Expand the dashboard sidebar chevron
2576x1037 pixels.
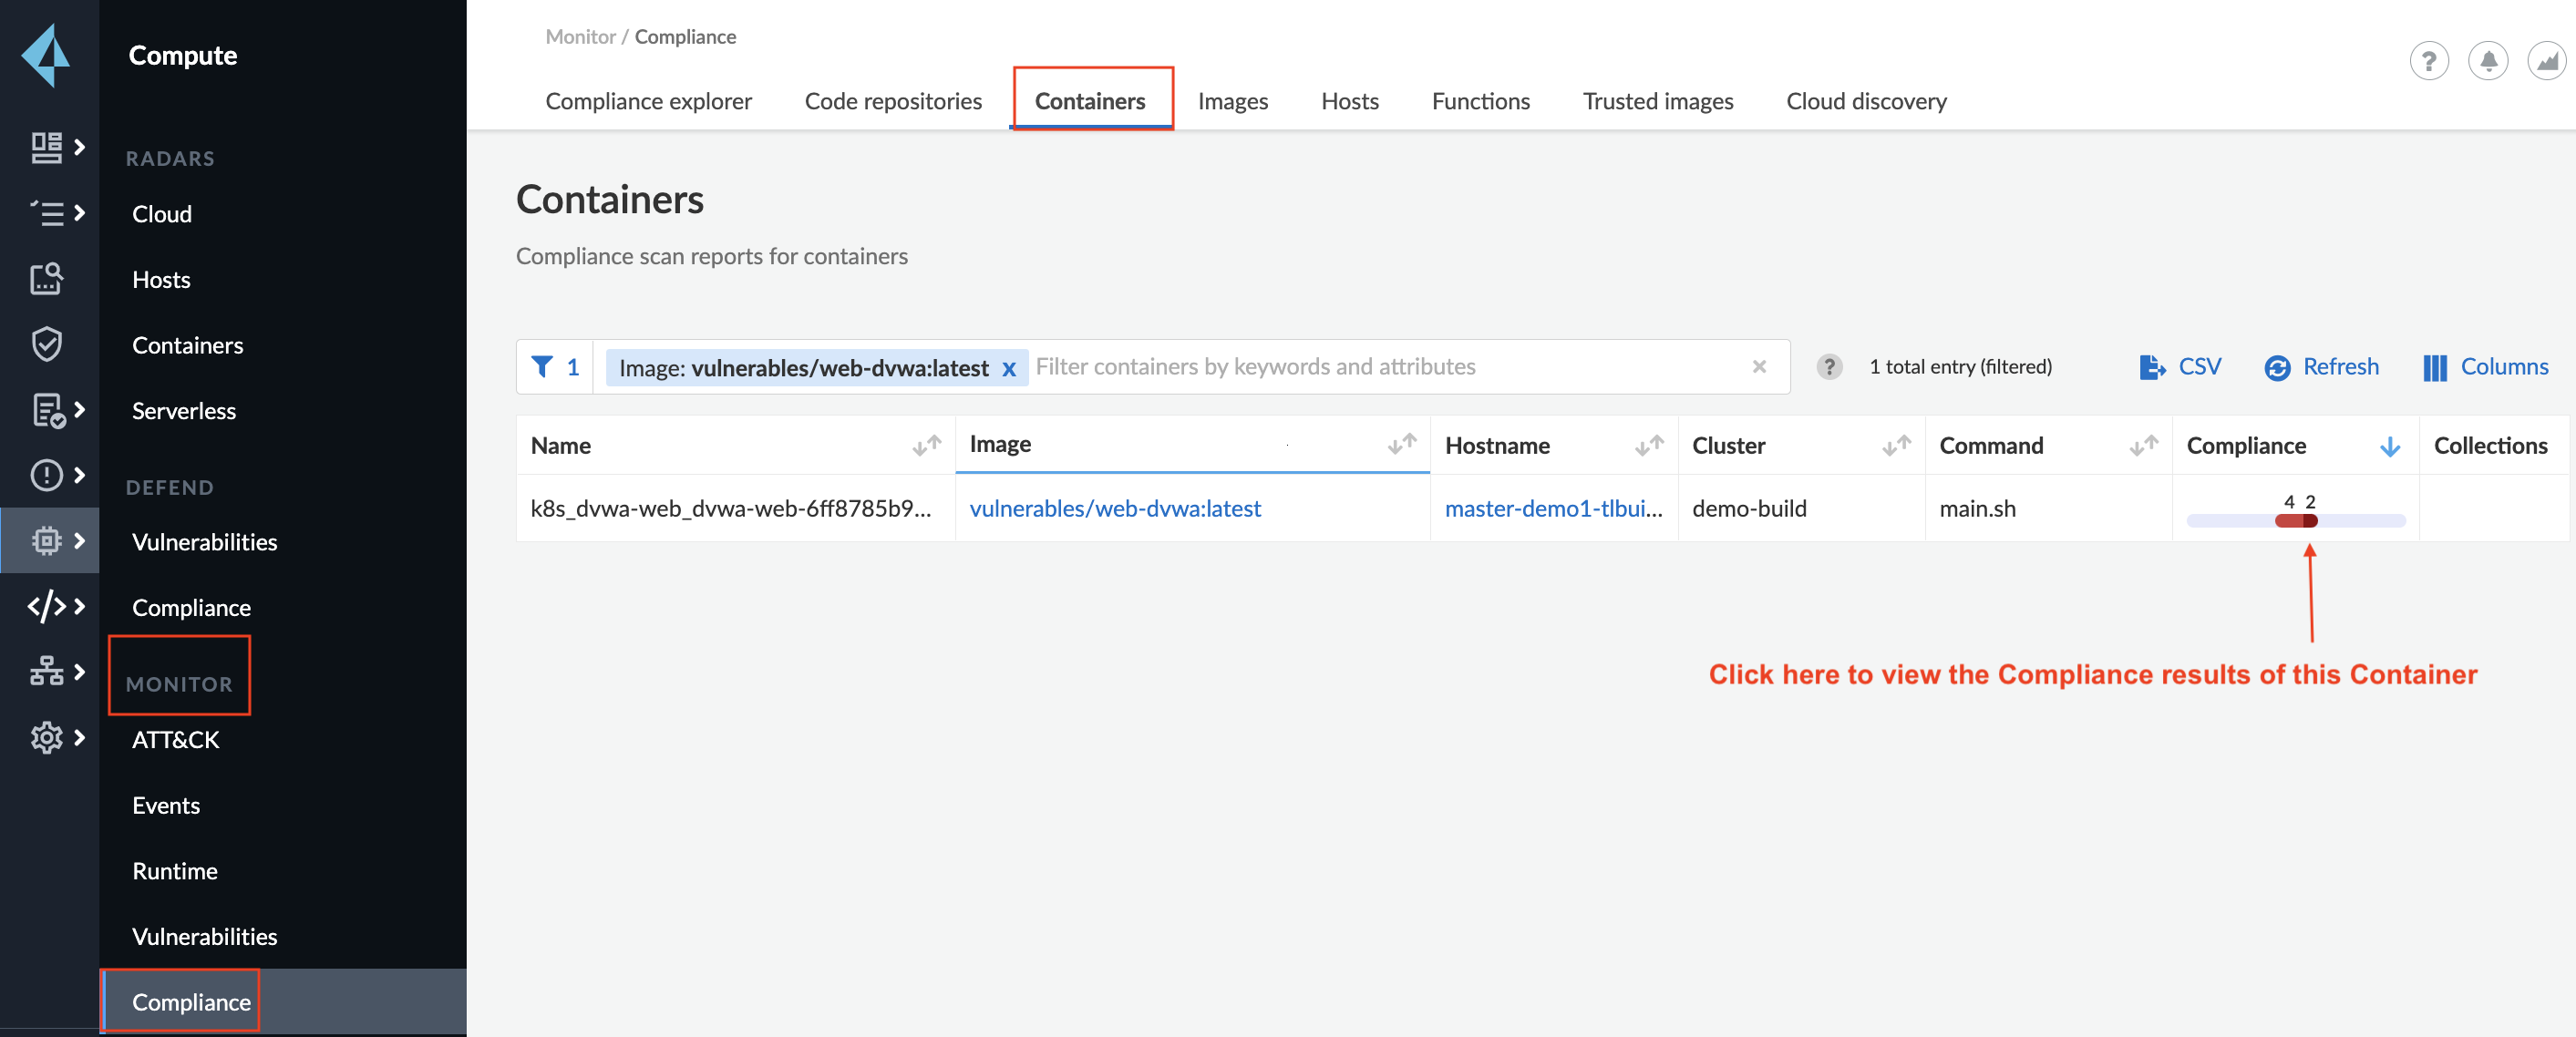click(x=79, y=147)
